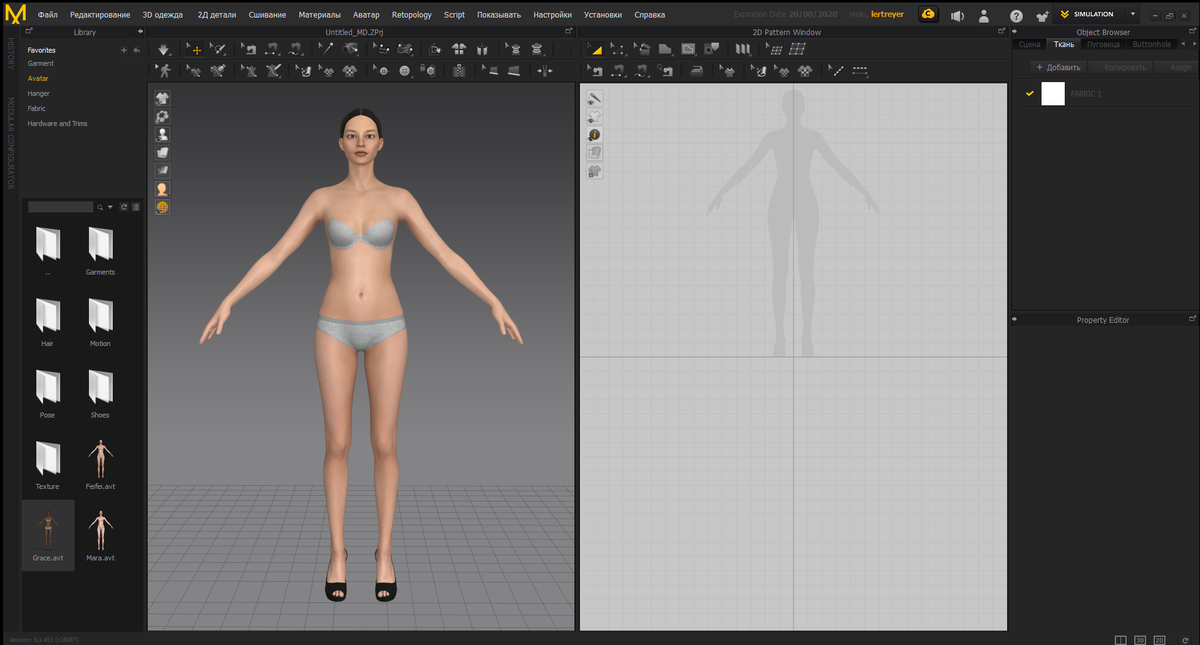Screen dimensions: 1200x645
Task: Select the internal polygon tool in 2D toolbar
Action: tap(688, 49)
